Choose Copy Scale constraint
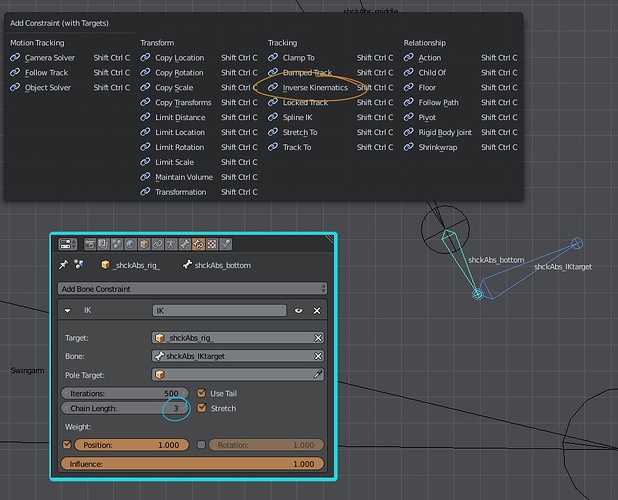The width and height of the screenshot is (618, 500). [199, 87]
